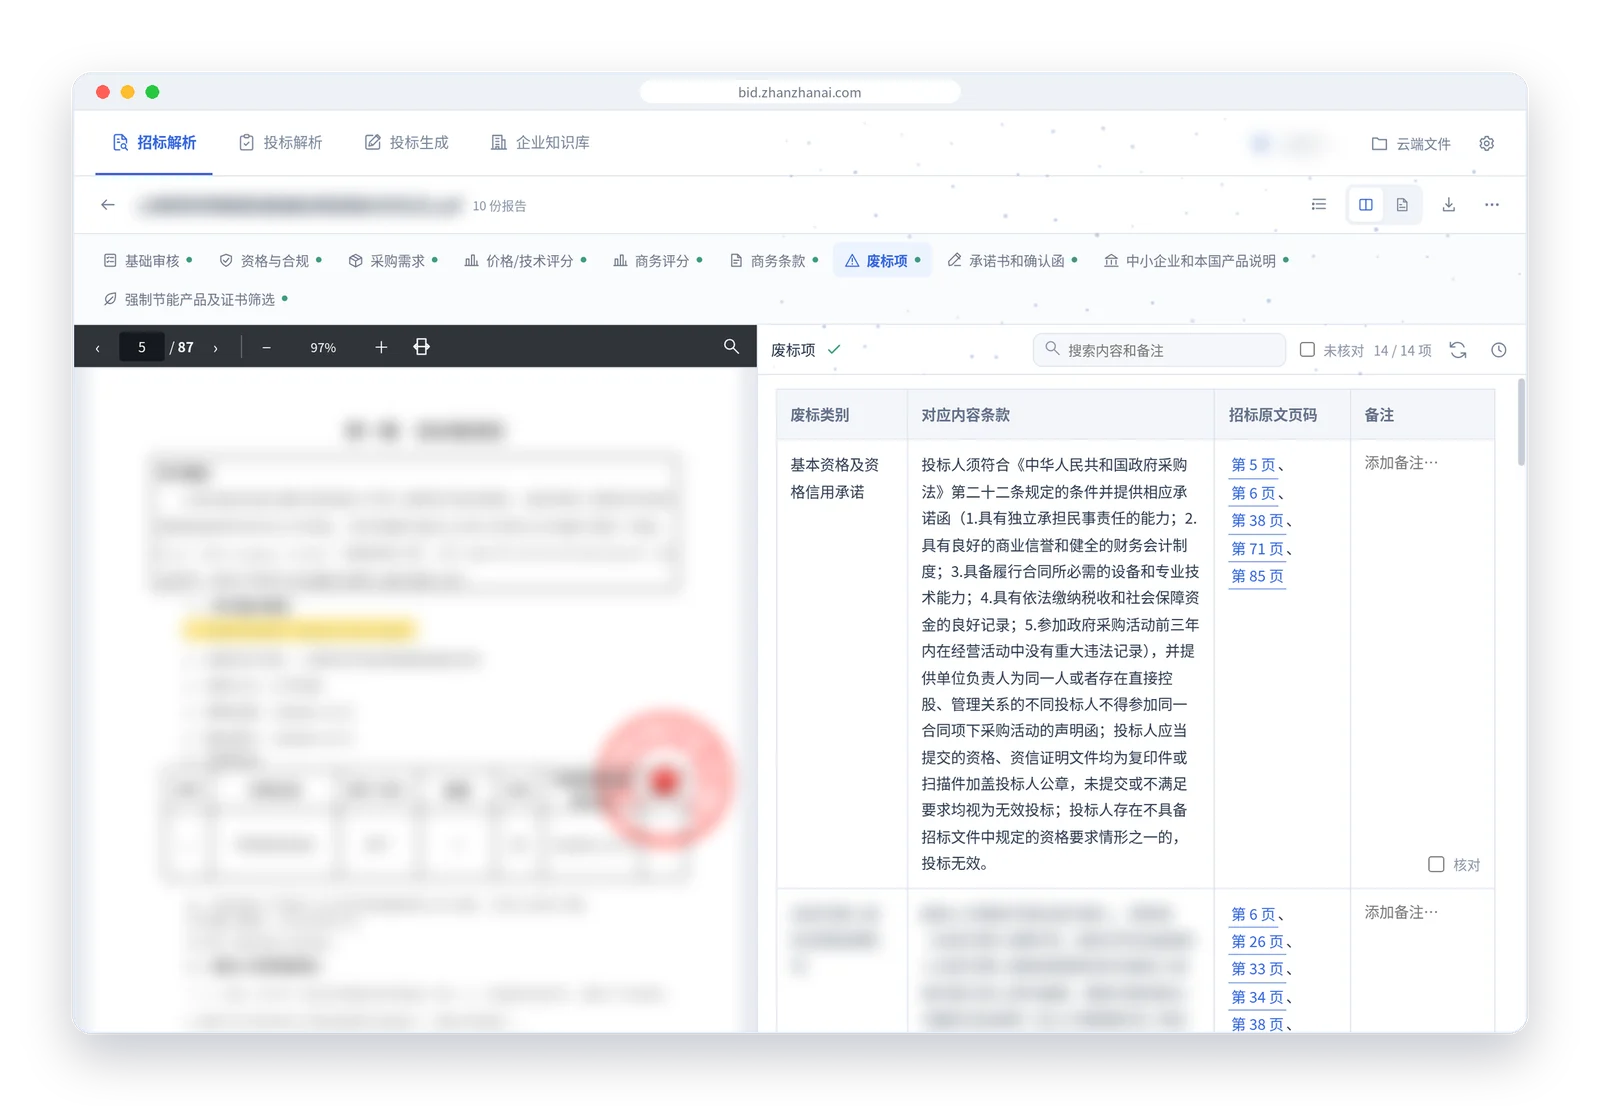Click the results table vertical scrollbar

[x=1521, y=422]
